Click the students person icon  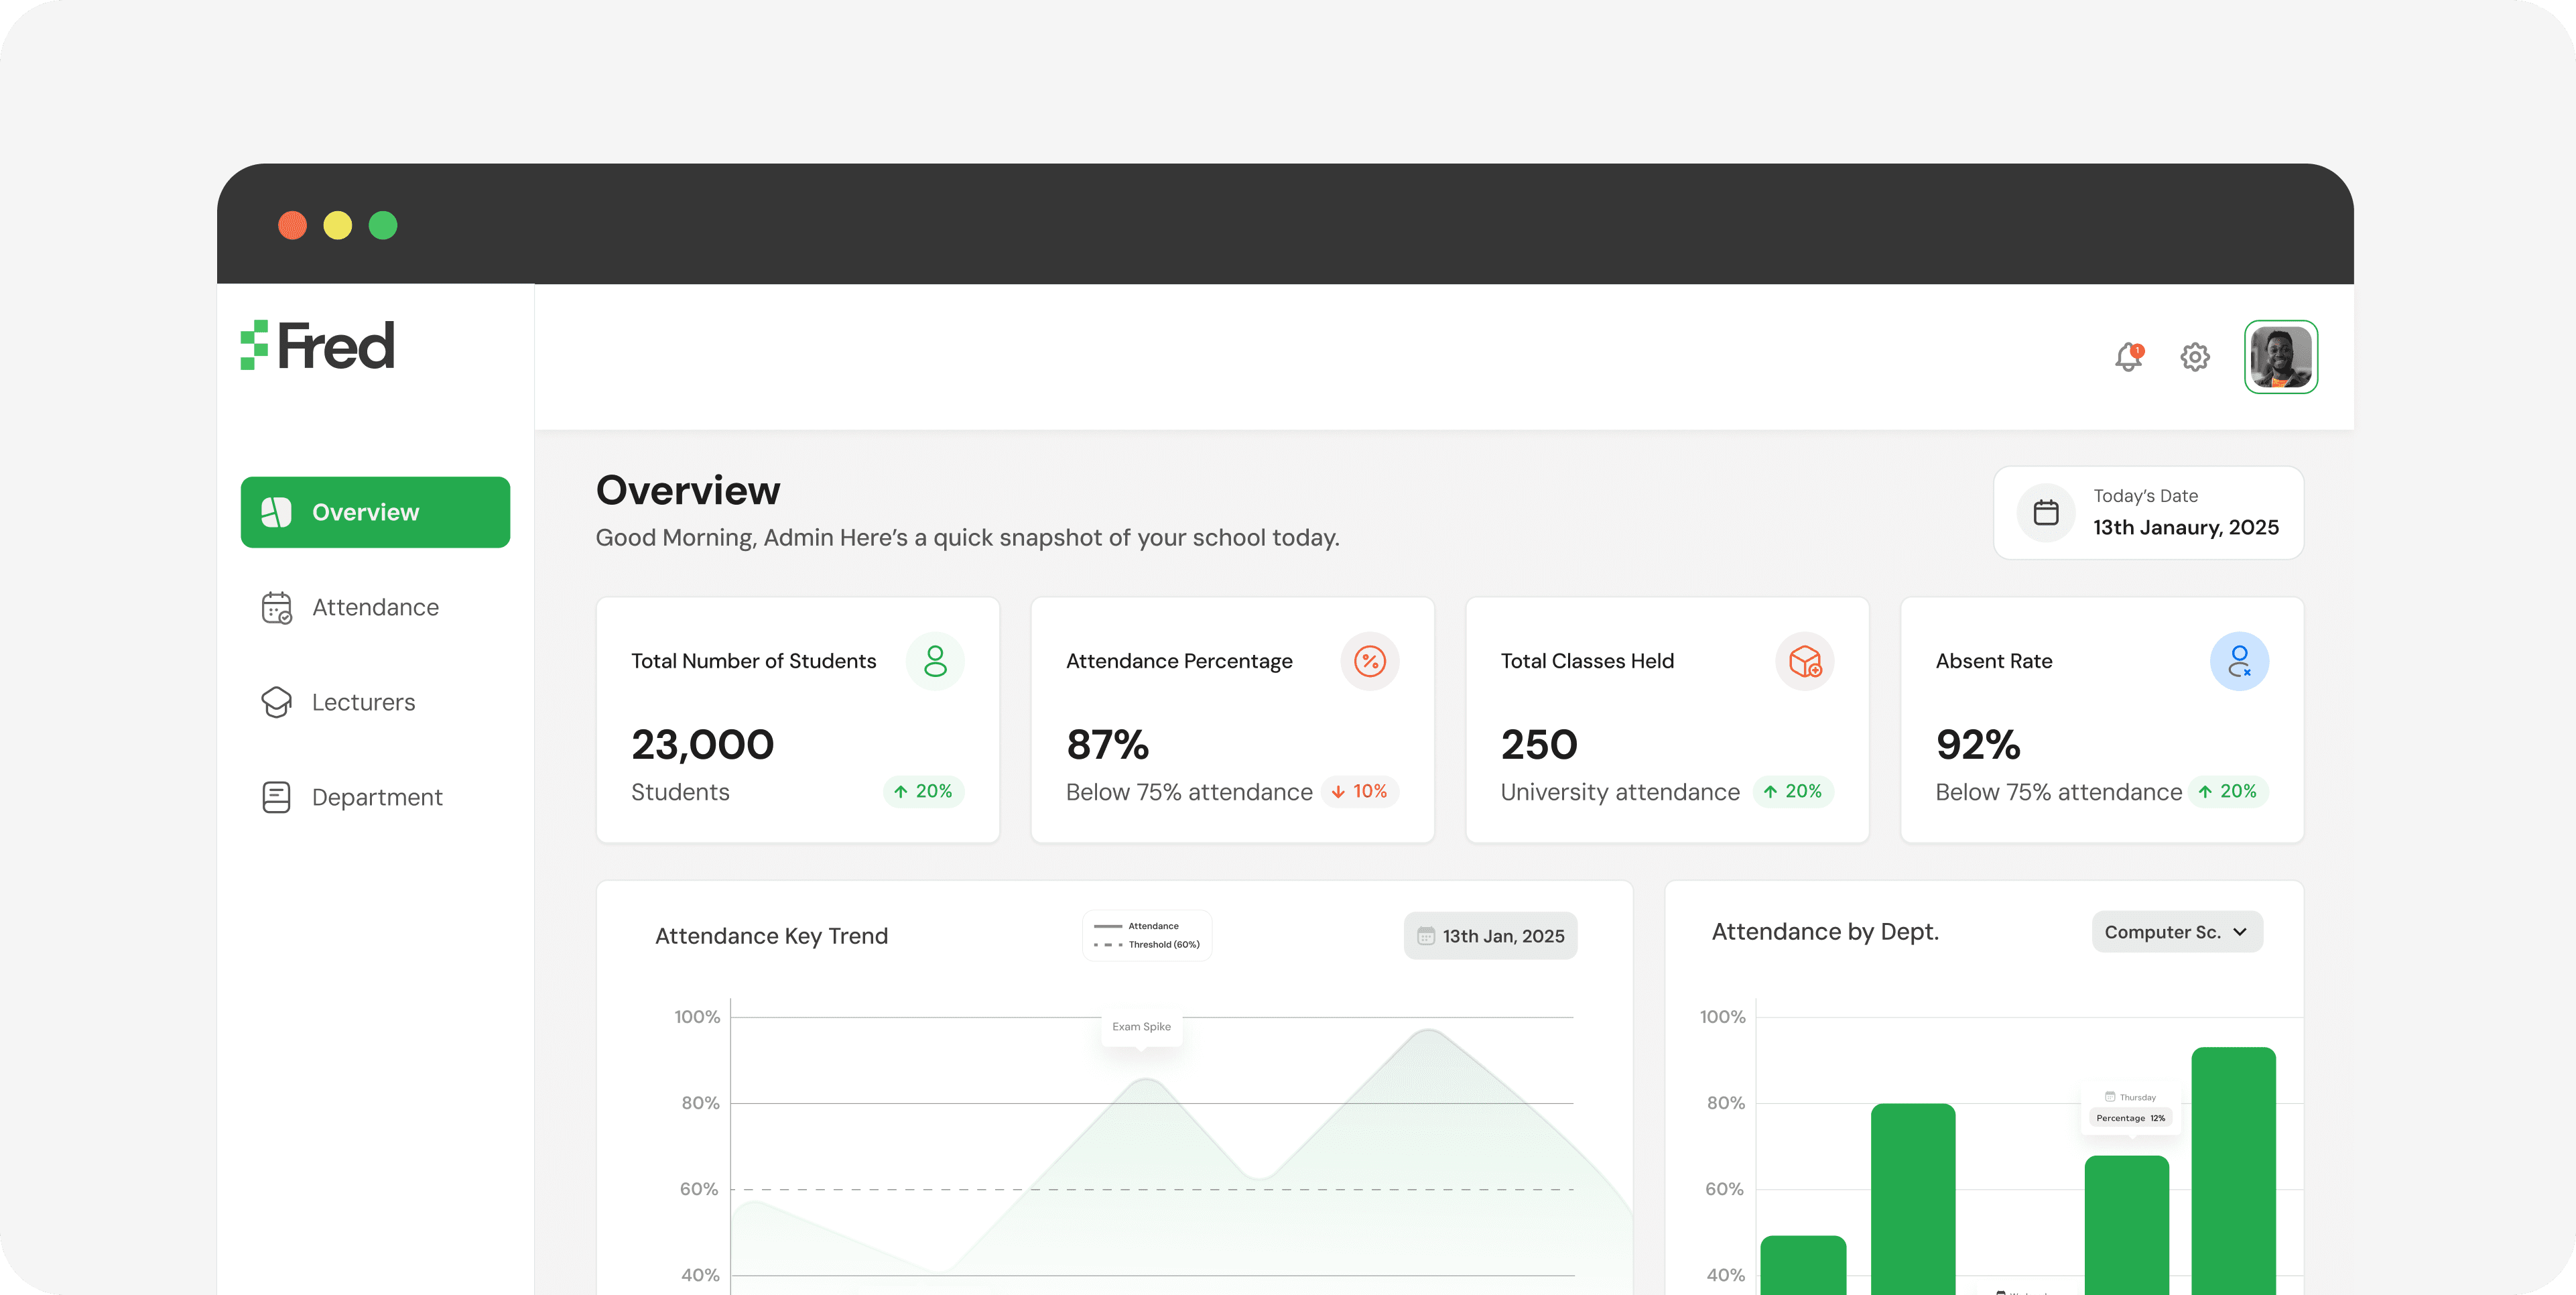pos(935,661)
